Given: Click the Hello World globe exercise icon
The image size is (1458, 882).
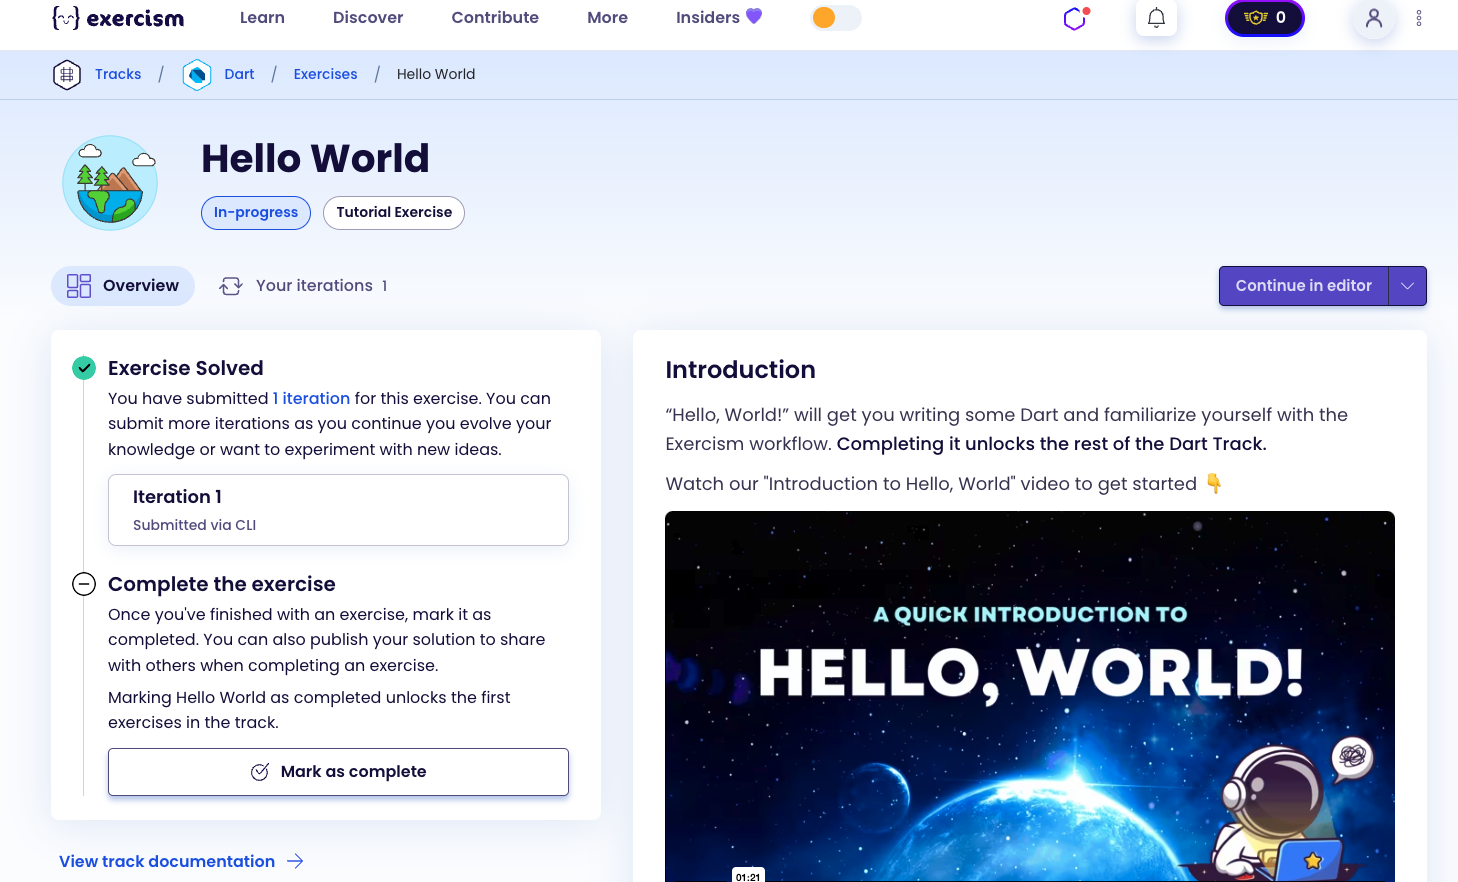Looking at the screenshot, I should click(x=110, y=183).
